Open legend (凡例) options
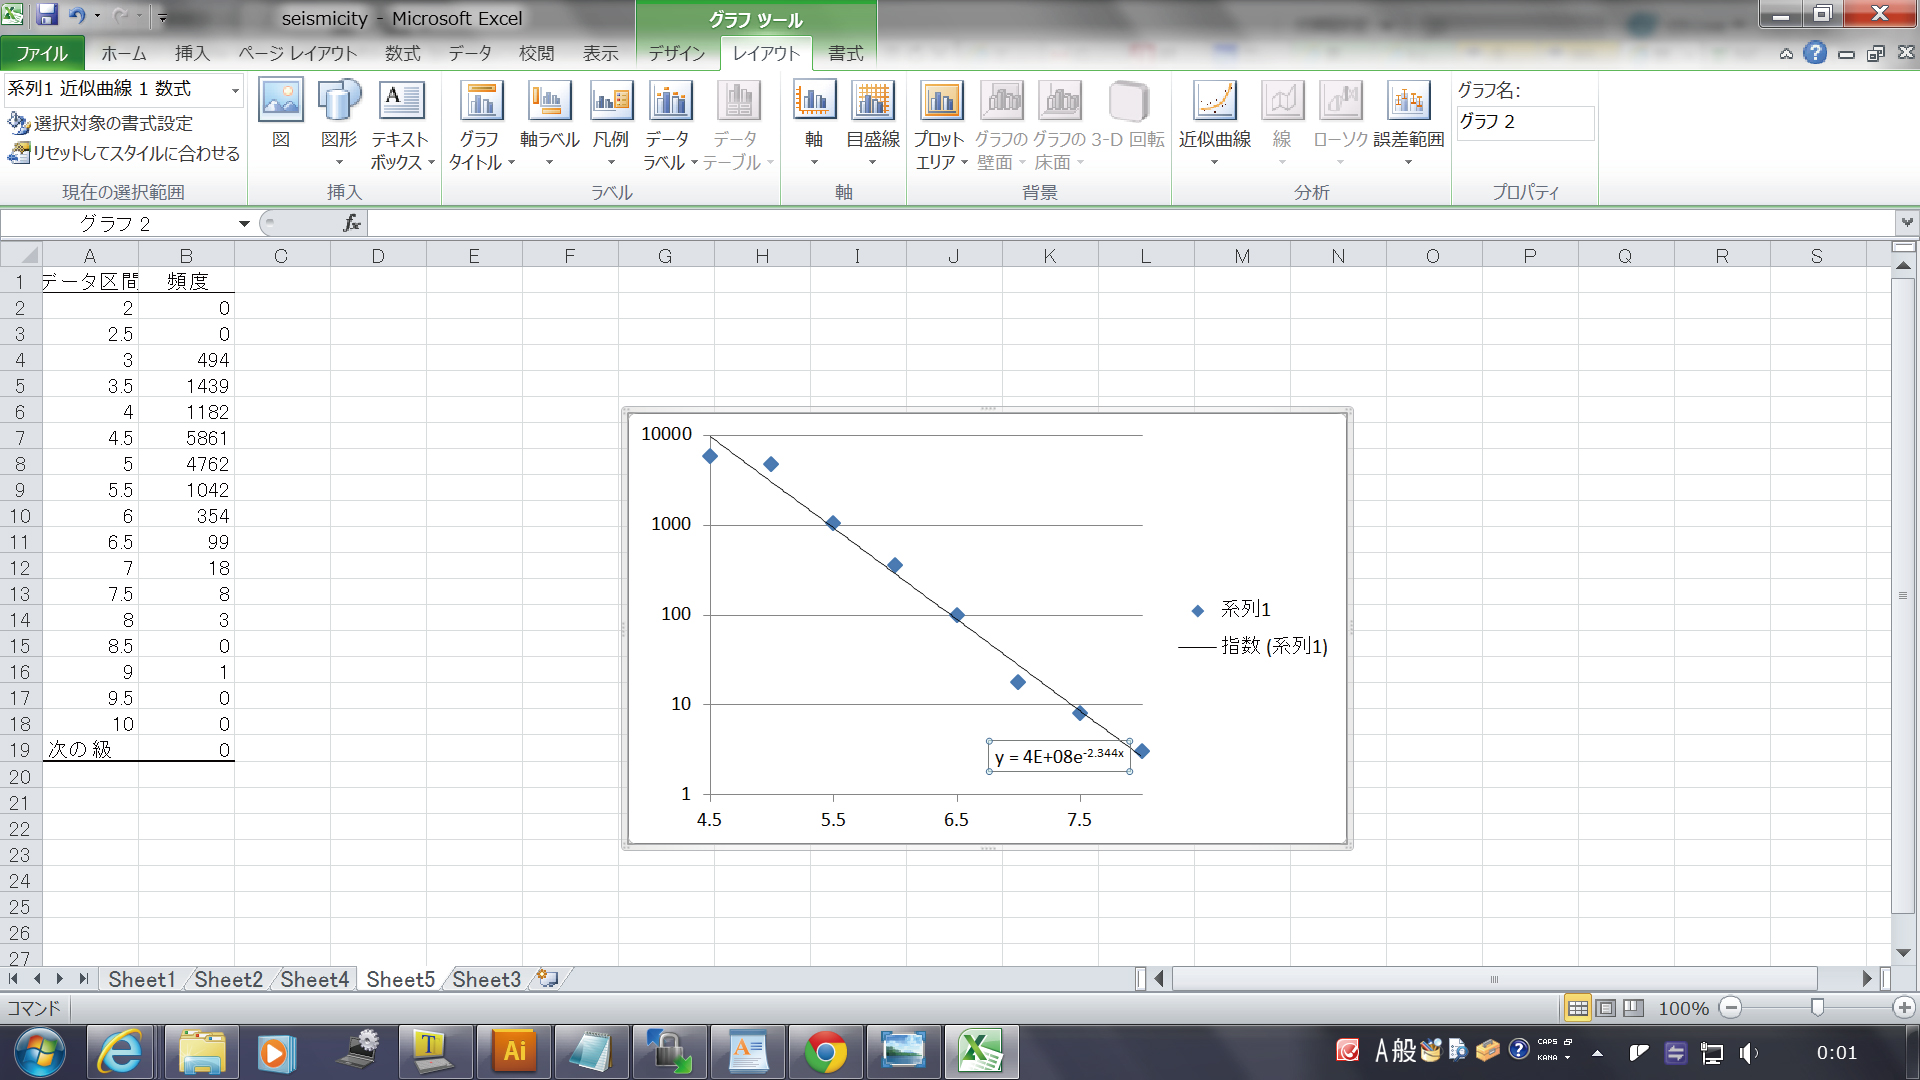 (x=611, y=124)
